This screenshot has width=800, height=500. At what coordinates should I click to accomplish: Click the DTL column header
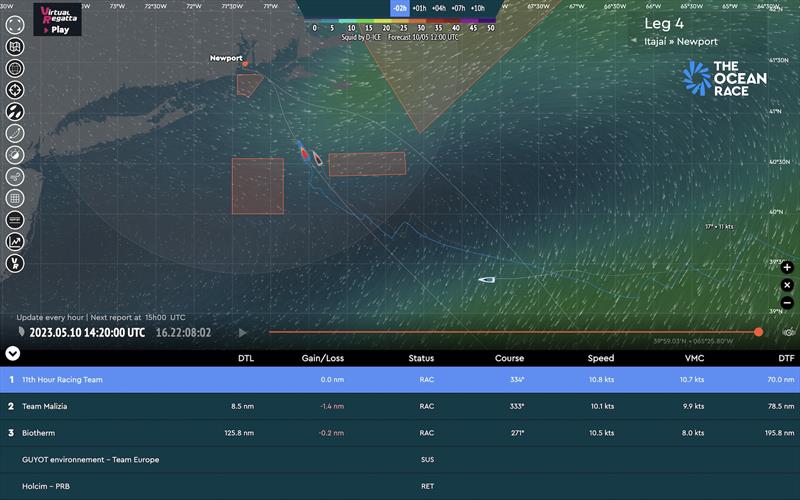click(246, 358)
